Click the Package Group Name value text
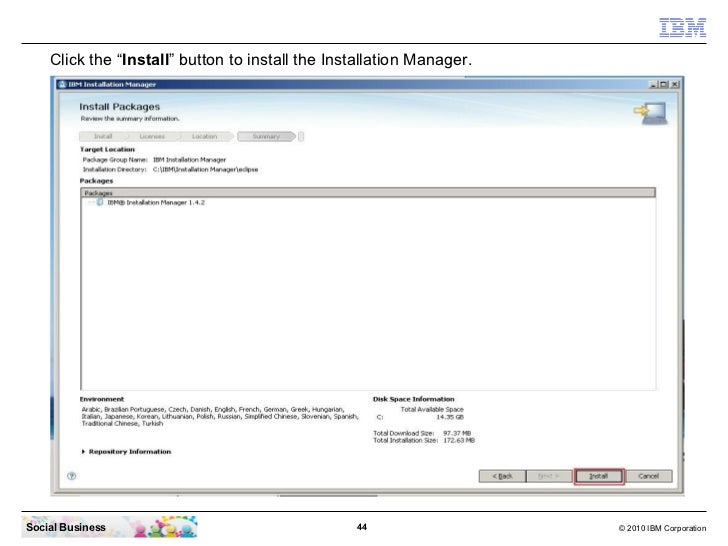Screen dimensions: 728x546 click(x=189, y=160)
